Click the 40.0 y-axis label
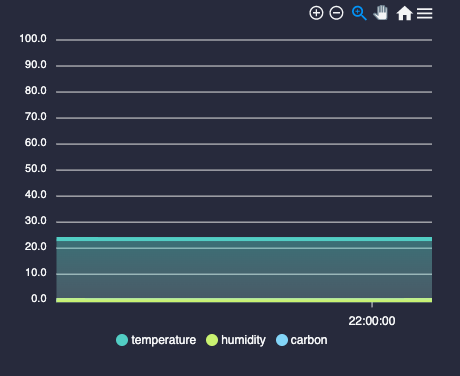Image resolution: width=460 pixels, height=376 pixels. click(x=36, y=195)
